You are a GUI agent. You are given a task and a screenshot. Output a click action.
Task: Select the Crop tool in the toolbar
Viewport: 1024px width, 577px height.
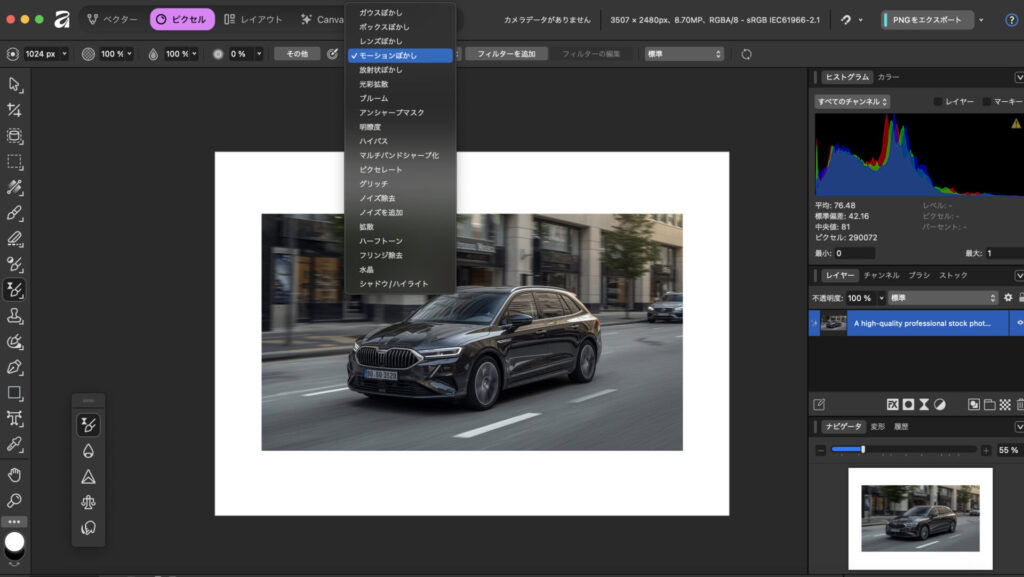coord(15,110)
